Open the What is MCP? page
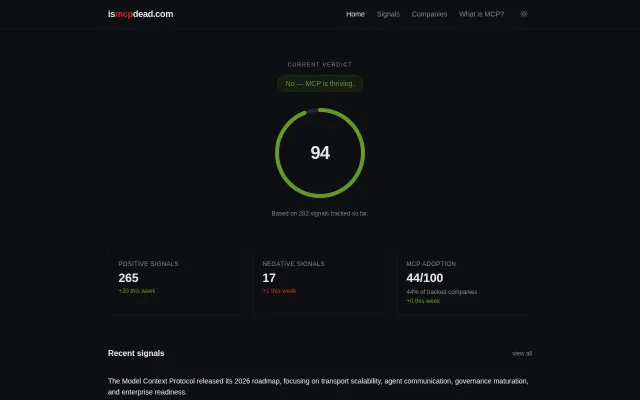640x400 pixels. click(481, 14)
